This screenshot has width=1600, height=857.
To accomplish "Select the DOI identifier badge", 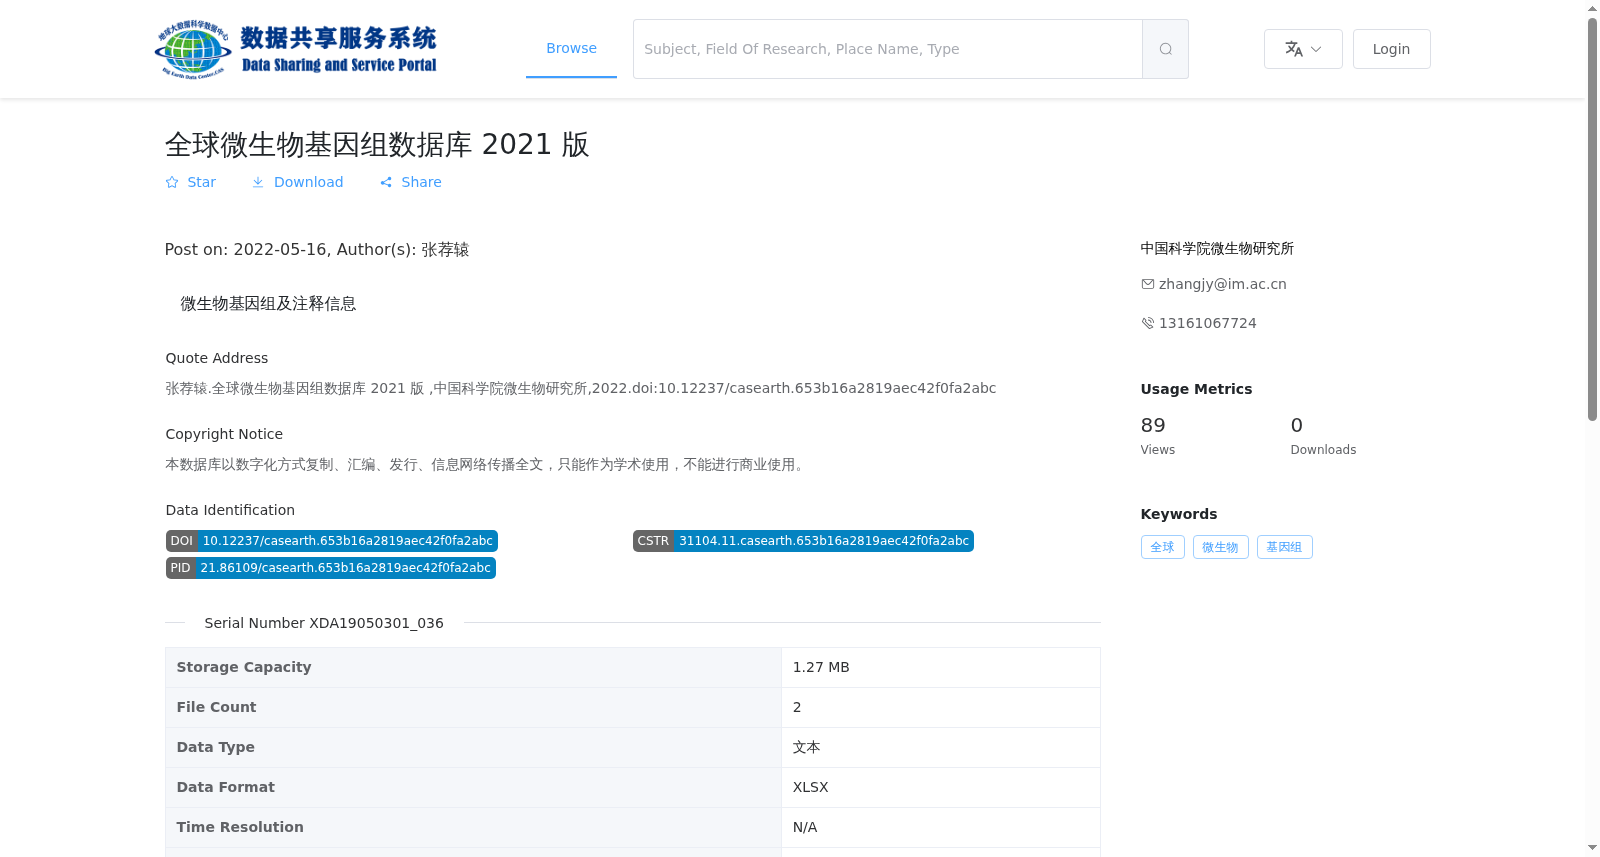I will tap(331, 541).
